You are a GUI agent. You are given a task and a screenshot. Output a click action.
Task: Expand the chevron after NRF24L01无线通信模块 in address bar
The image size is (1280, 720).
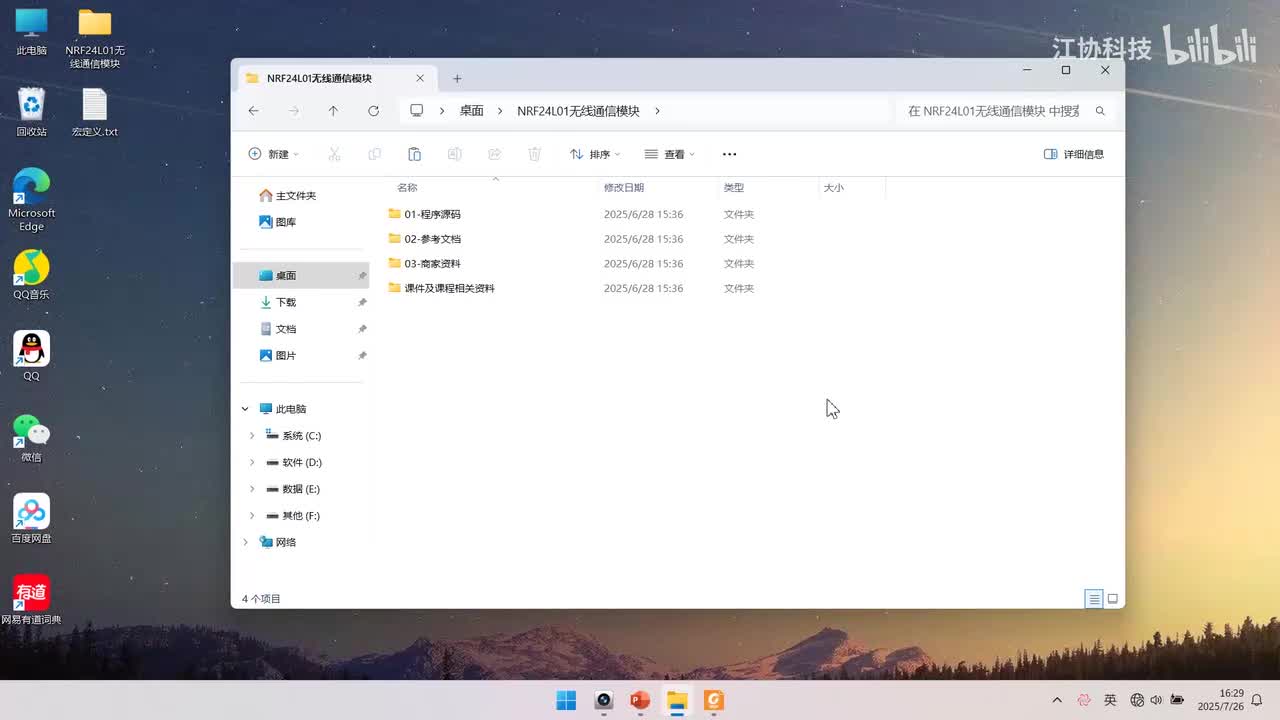(657, 111)
